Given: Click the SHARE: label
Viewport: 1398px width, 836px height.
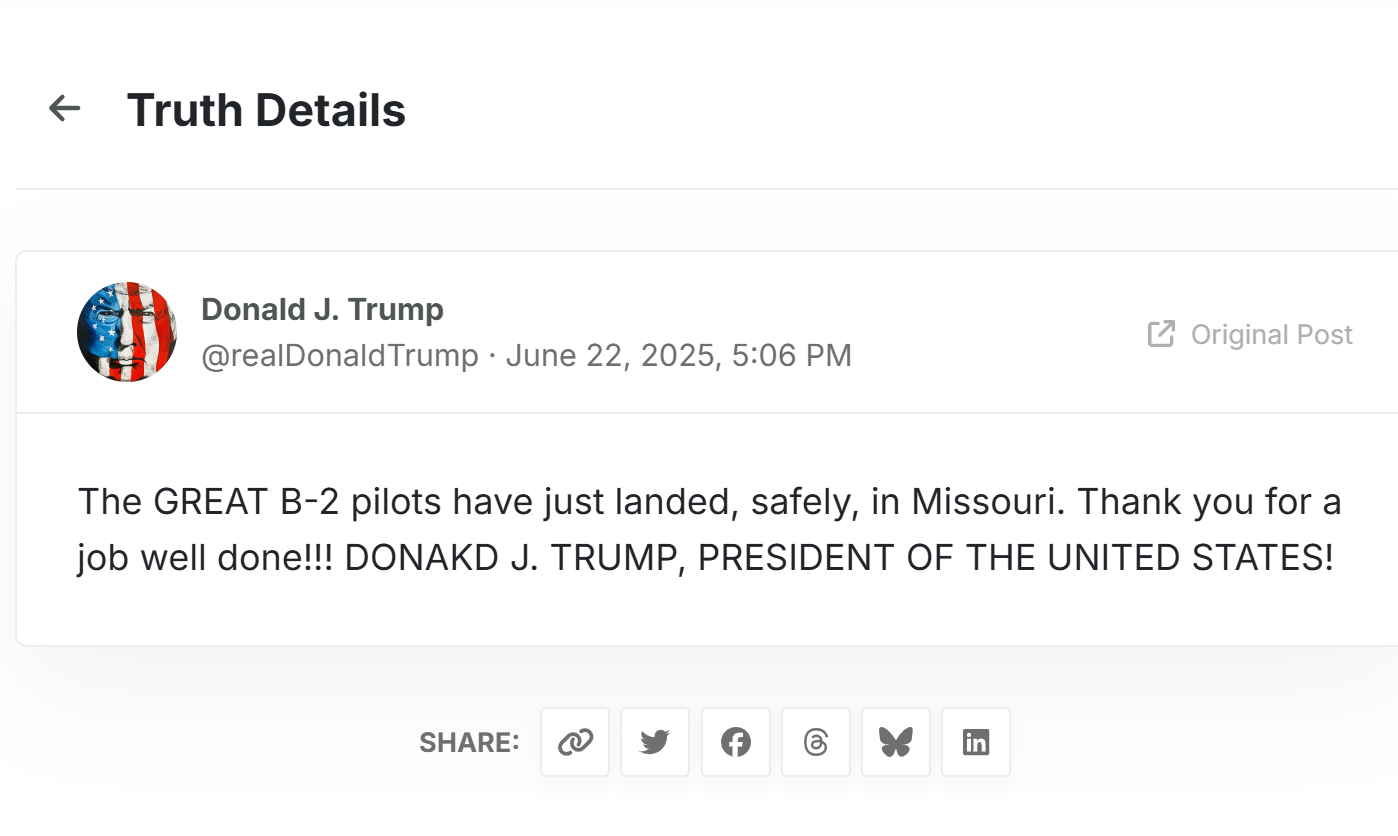Looking at the screenshot, I should coord(469,742).
